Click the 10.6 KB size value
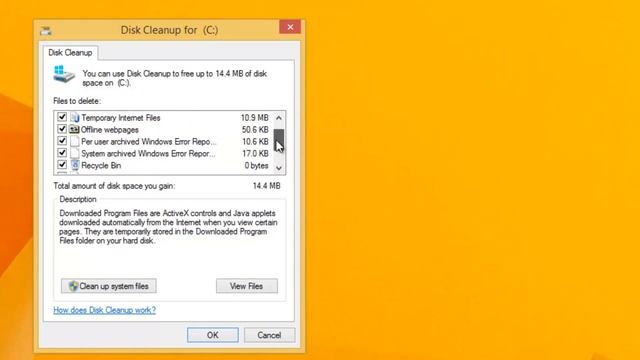Screen dimensions: 640x360 point(255,142)
